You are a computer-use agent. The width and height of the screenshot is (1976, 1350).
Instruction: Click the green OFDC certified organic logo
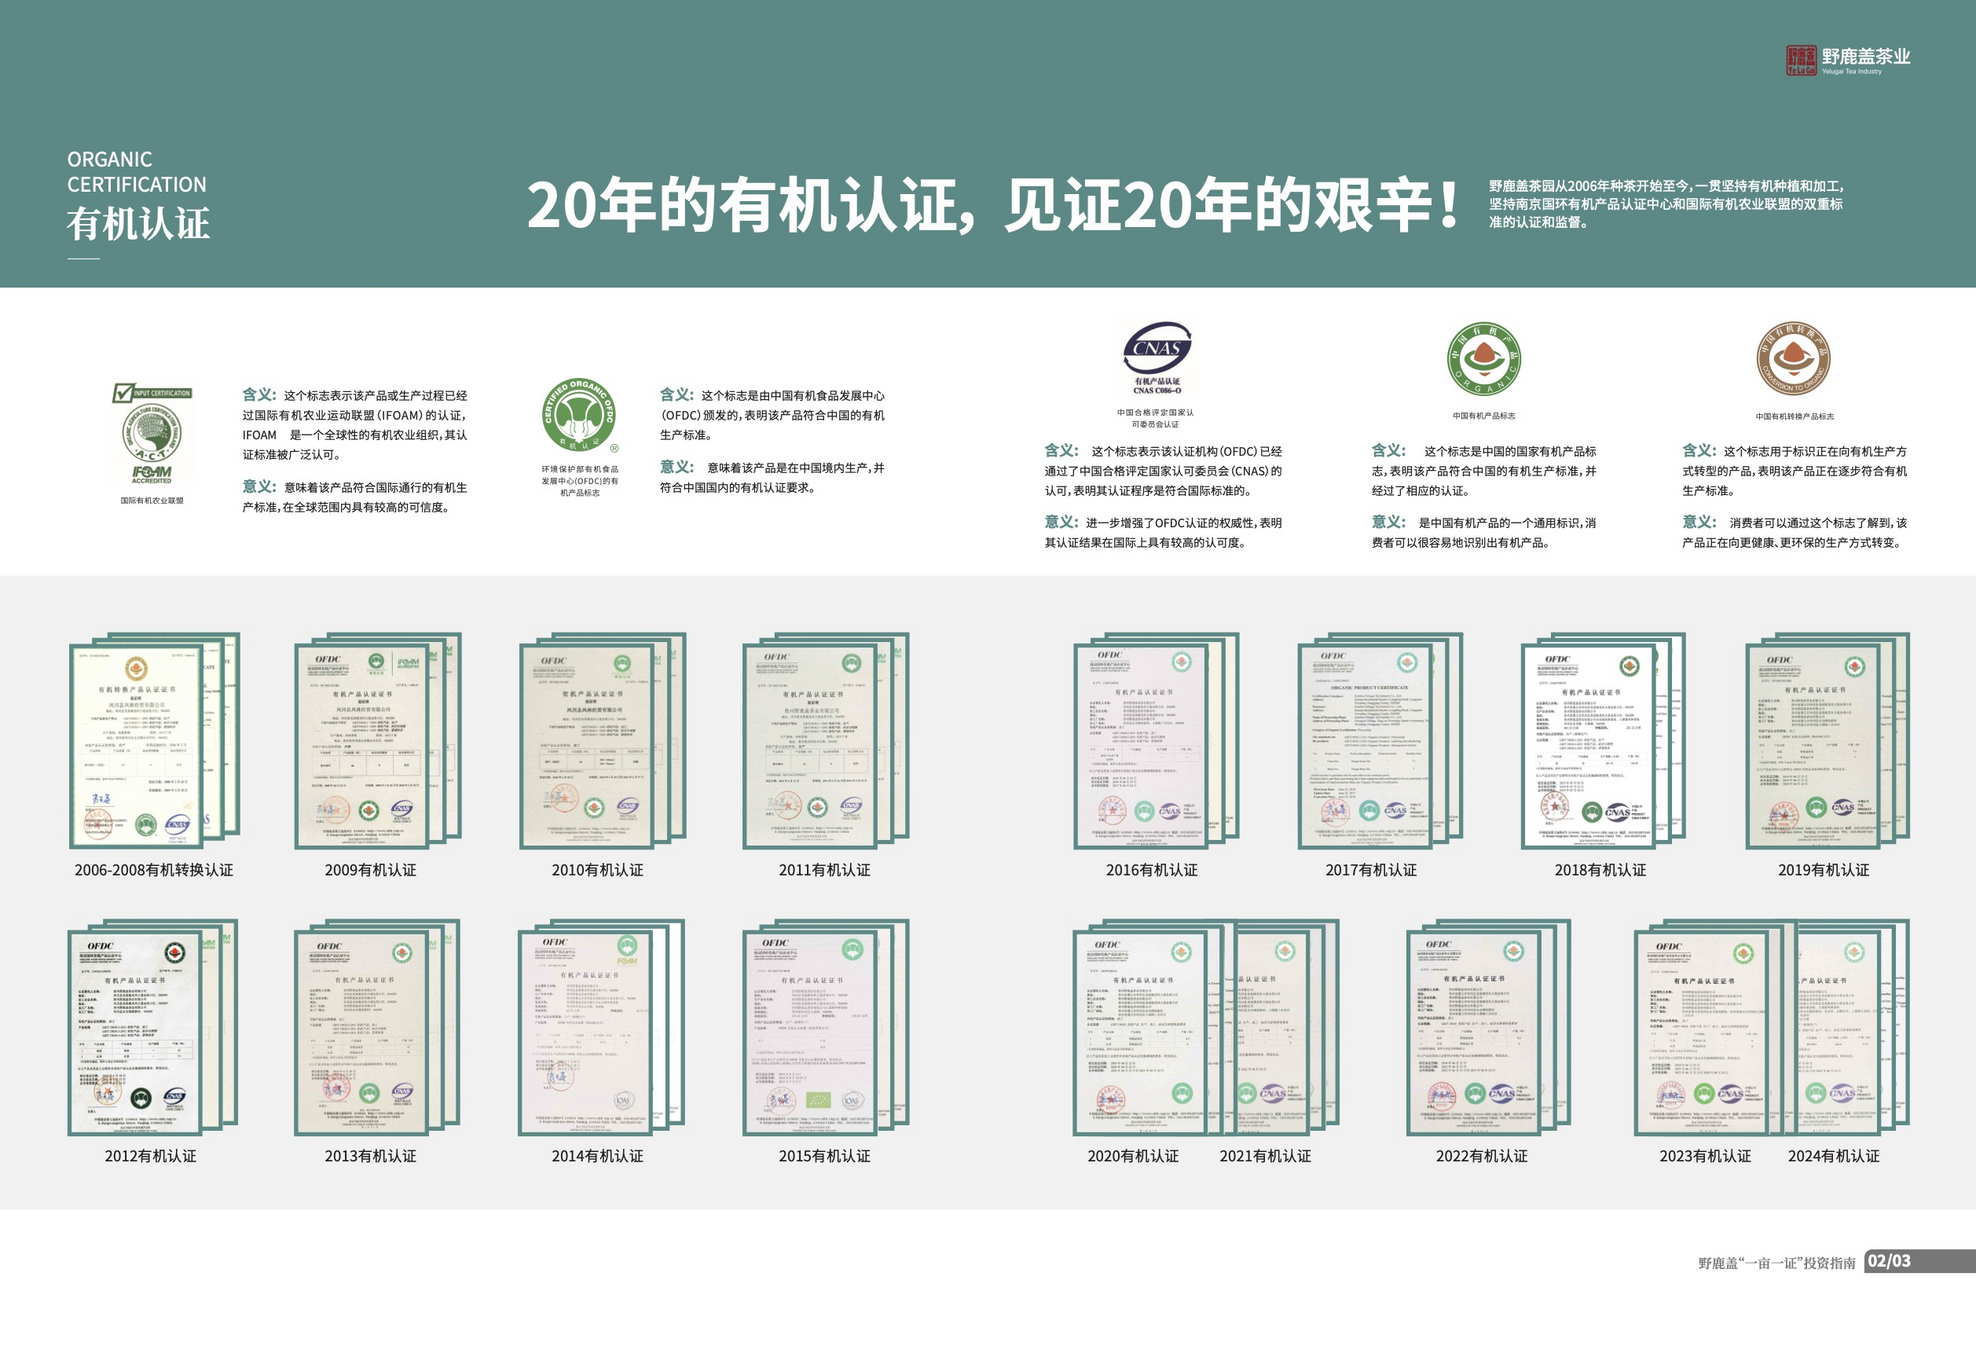[x=579, y=415]
